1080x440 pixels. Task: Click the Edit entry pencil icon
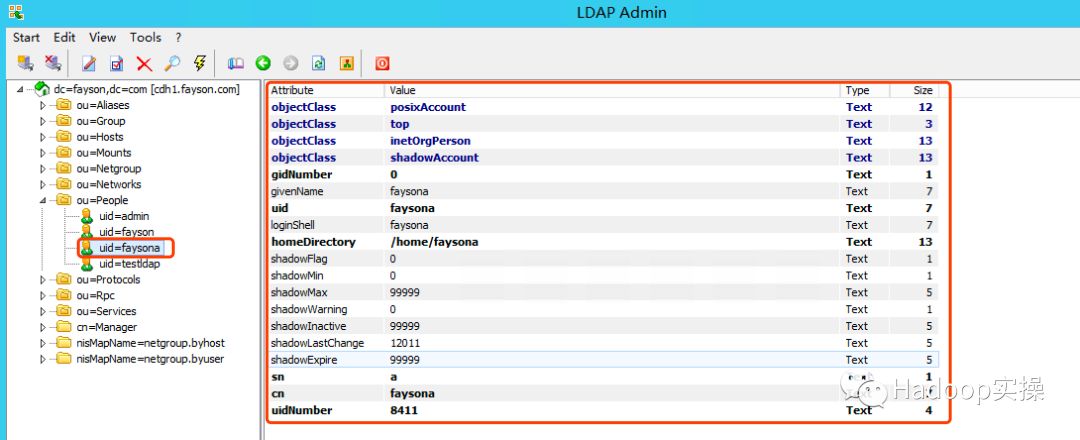(89, 63)
